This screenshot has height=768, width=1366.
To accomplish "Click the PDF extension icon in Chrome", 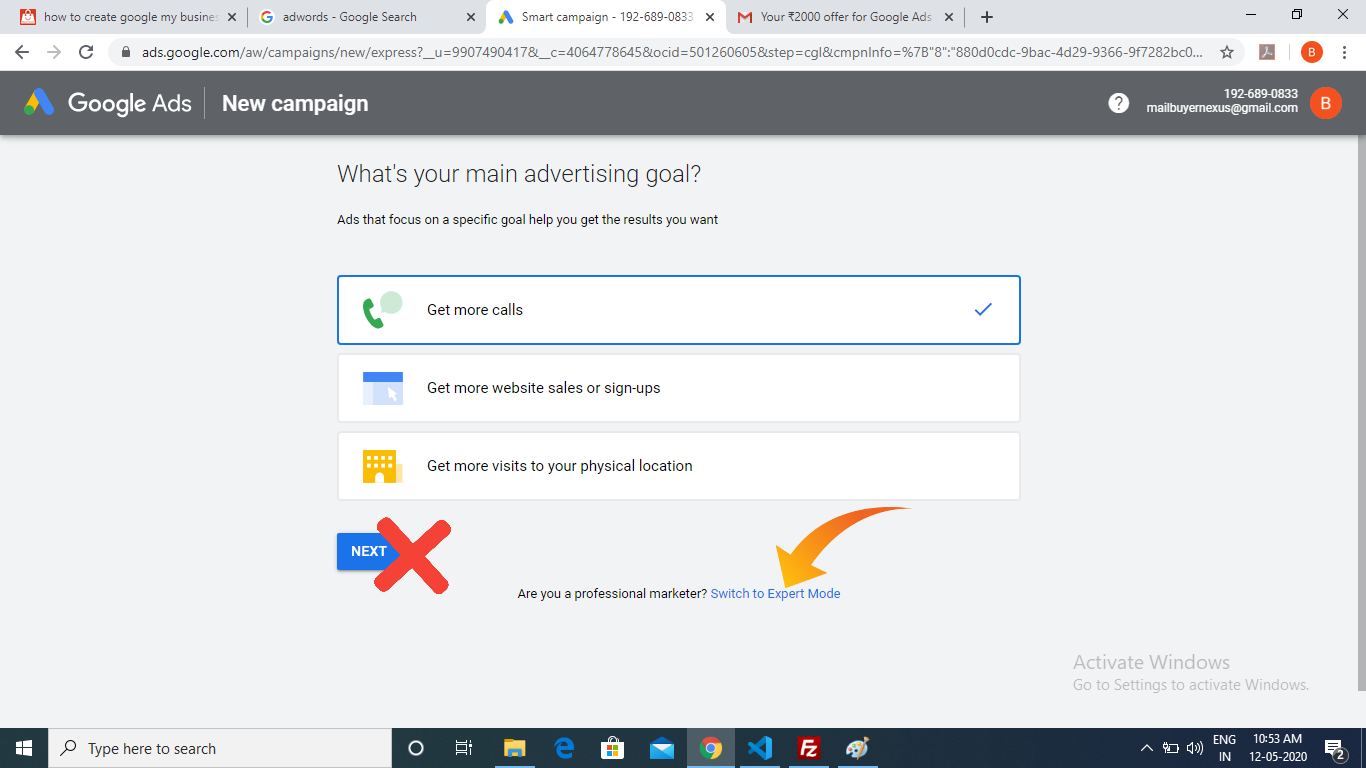I will (1267, 52).
